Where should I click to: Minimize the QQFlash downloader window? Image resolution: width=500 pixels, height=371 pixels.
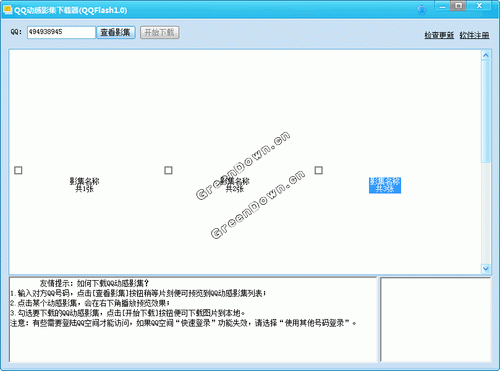coord(442,6)
